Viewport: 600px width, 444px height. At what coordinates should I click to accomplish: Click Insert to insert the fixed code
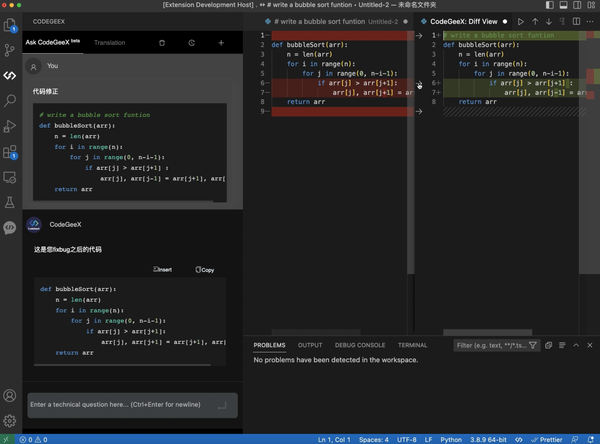click(162, 270)
